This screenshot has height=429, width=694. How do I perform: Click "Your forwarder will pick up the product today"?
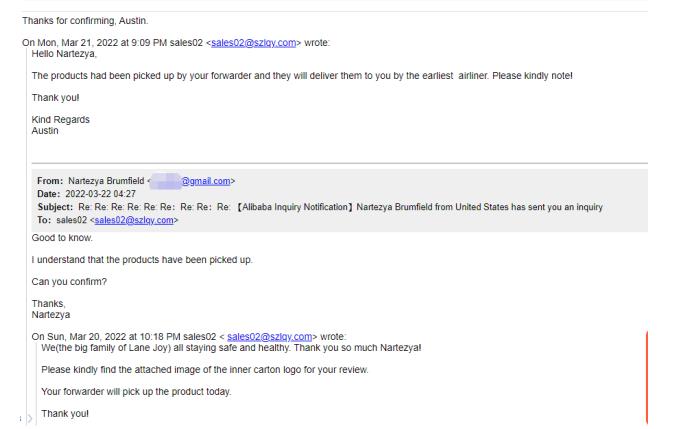[136, 392]
